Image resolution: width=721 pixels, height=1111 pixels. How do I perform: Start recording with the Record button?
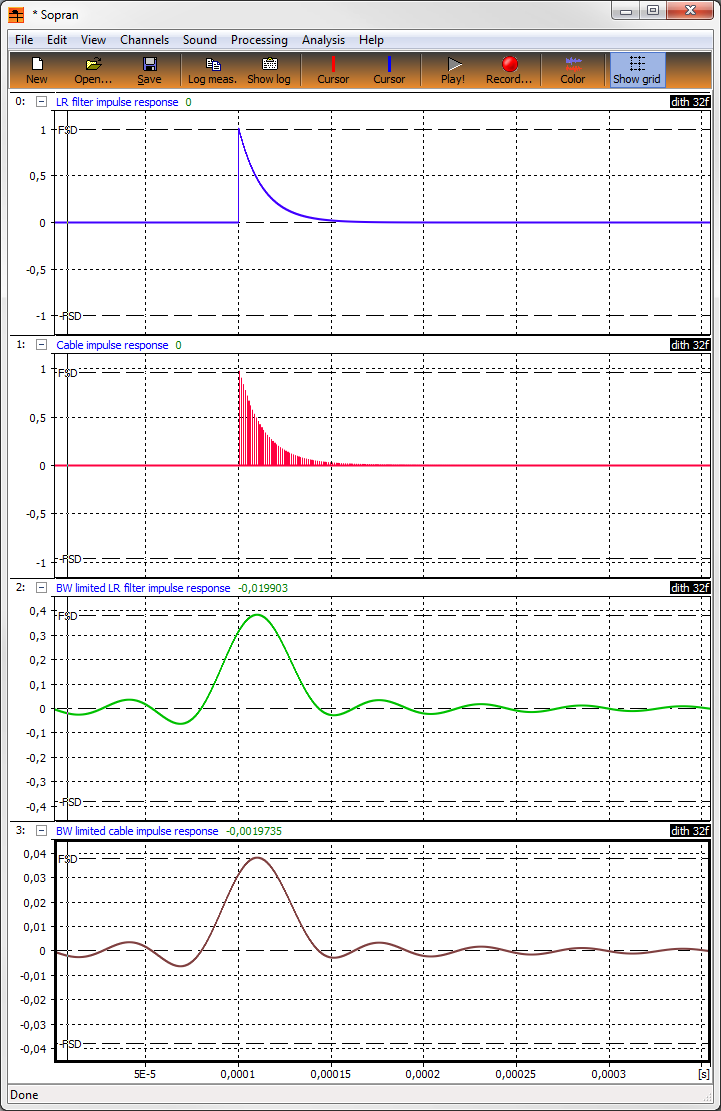pyautogui.click(x=509, y=69)
